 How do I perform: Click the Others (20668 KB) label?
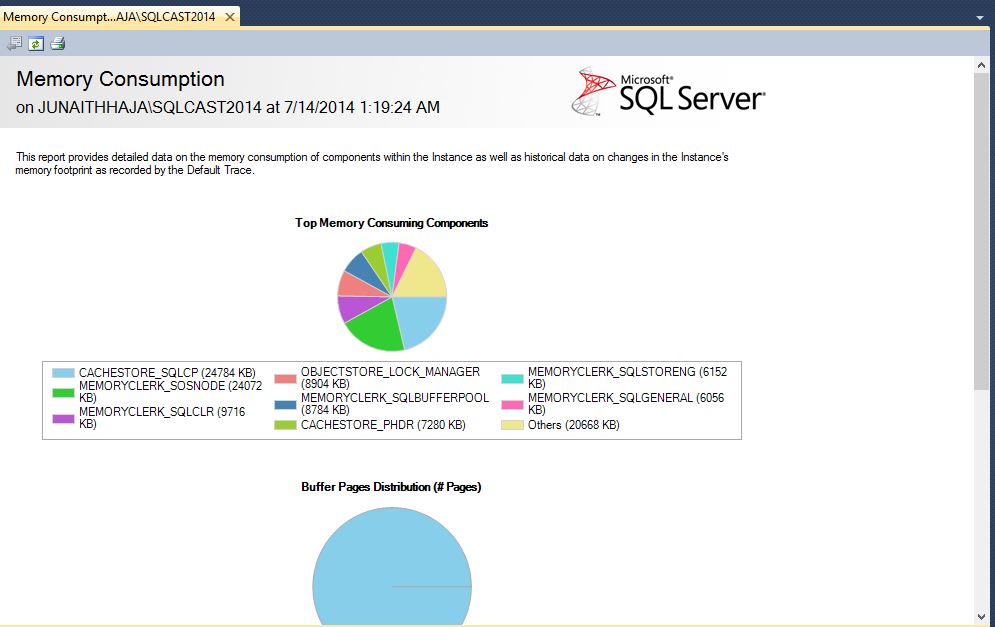(x=574, y=425)
